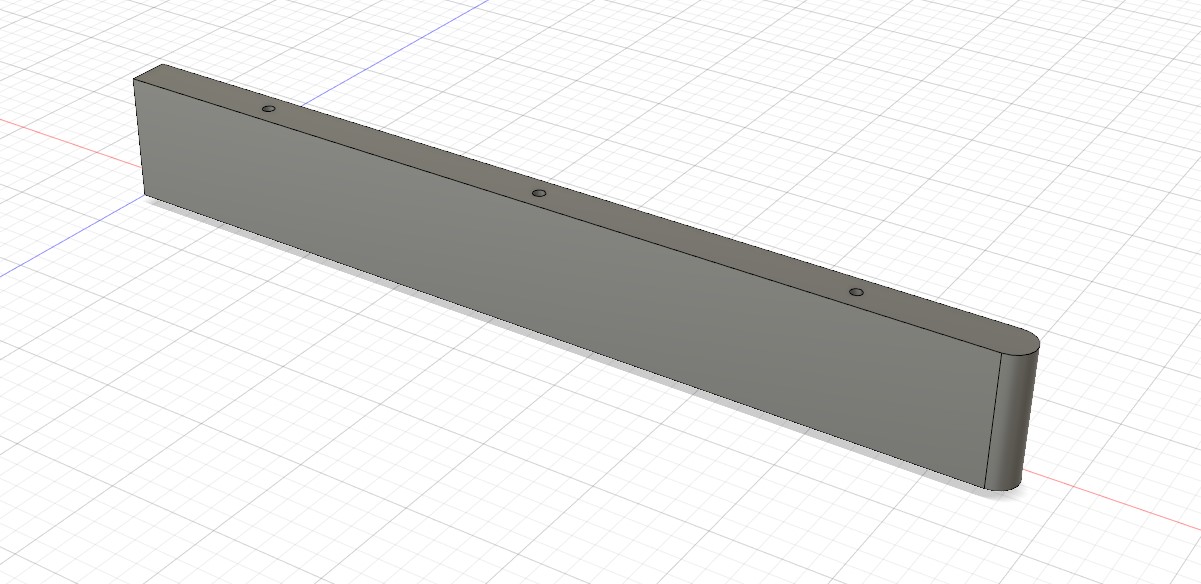Select the hole nearest the rounded end
Viewport: 1201px width, 584px height.
click(856, 292)
